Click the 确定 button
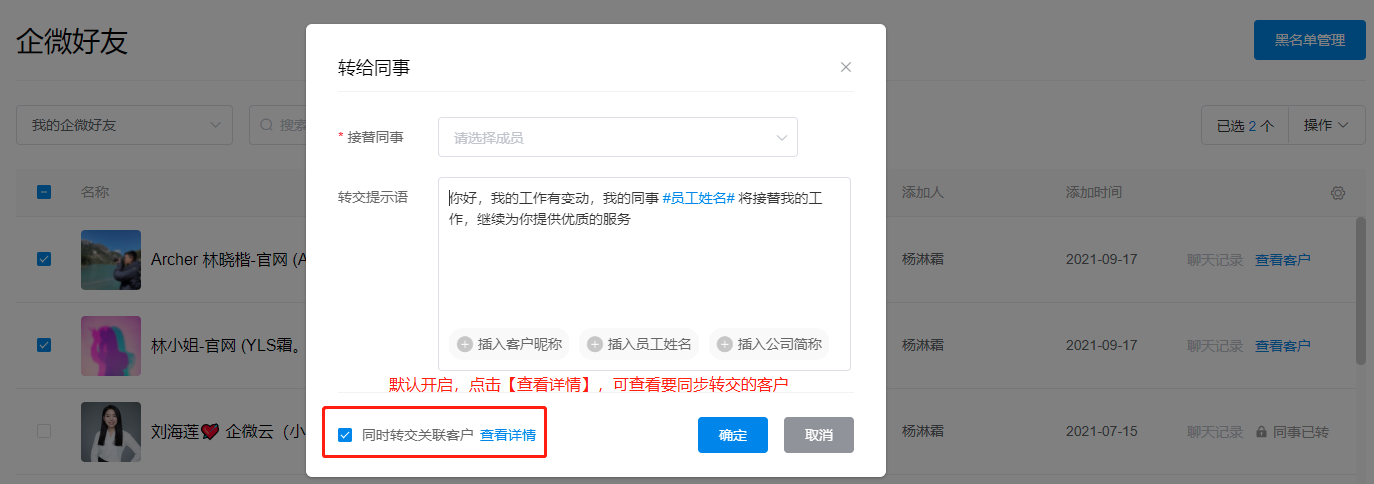1374x484 pixels. pyautogui.click(x=732, y=435)
